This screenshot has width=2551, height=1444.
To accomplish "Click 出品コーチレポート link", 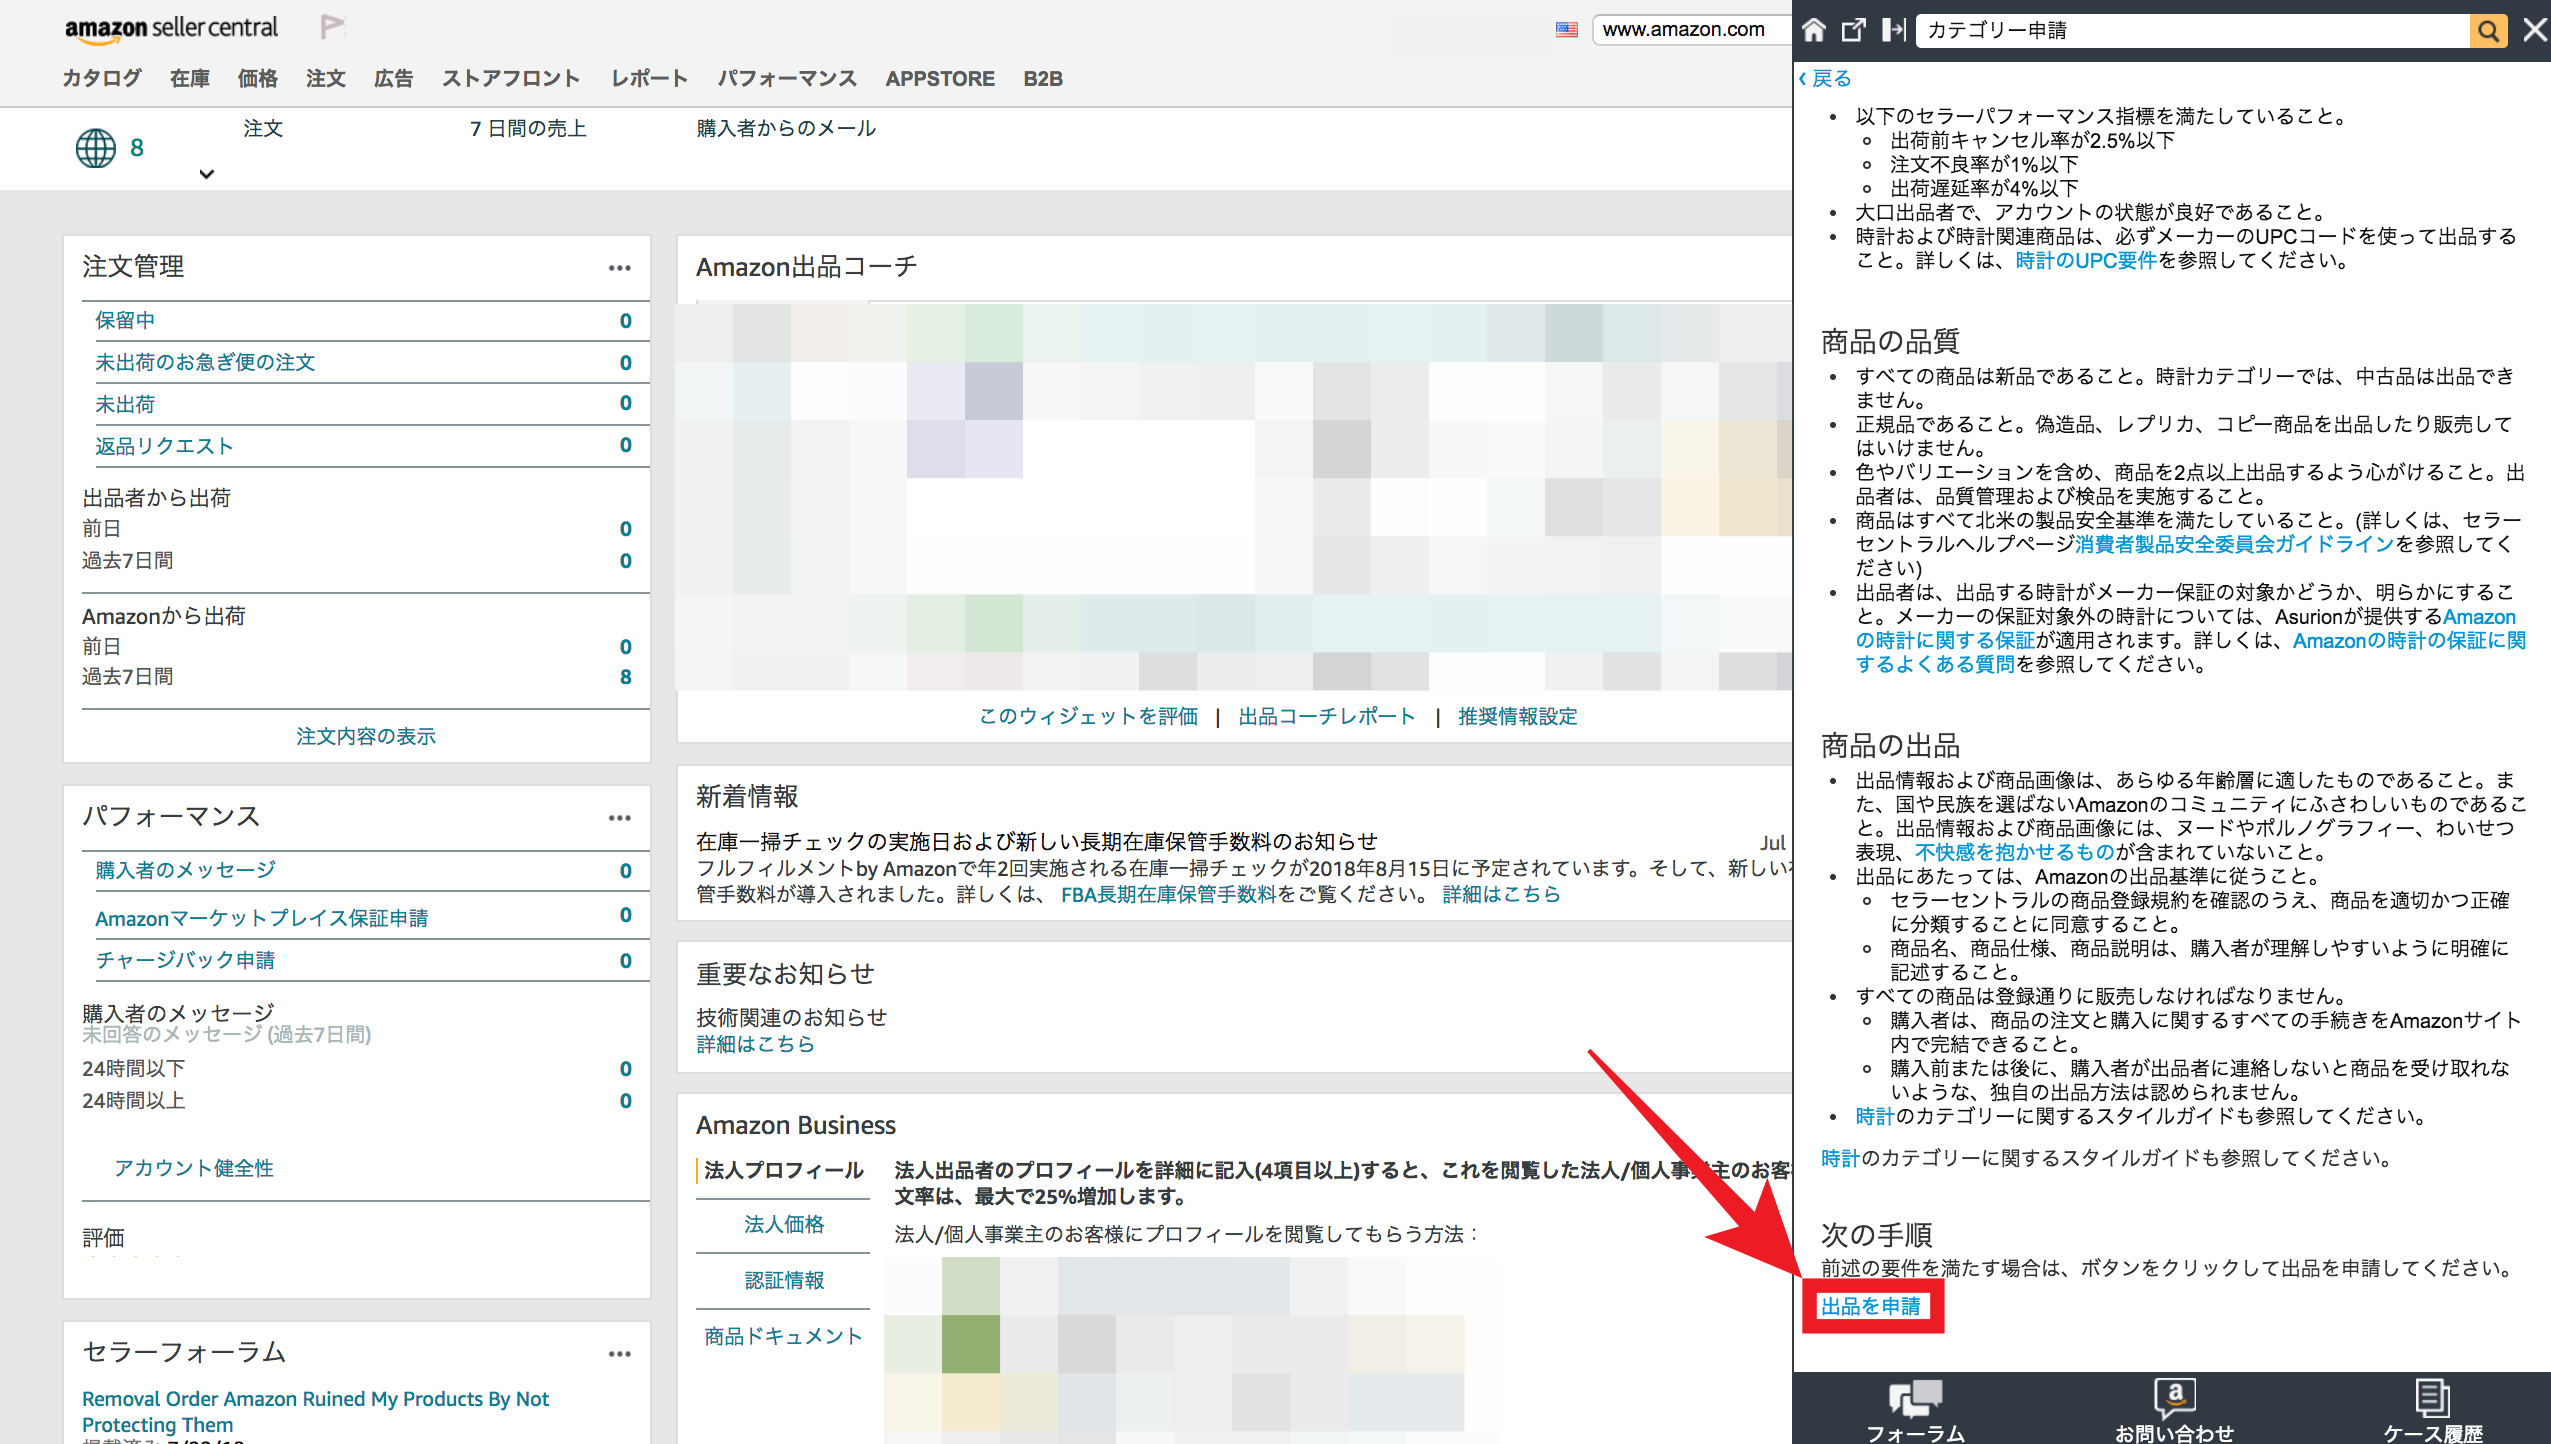I will [1327, 717].
